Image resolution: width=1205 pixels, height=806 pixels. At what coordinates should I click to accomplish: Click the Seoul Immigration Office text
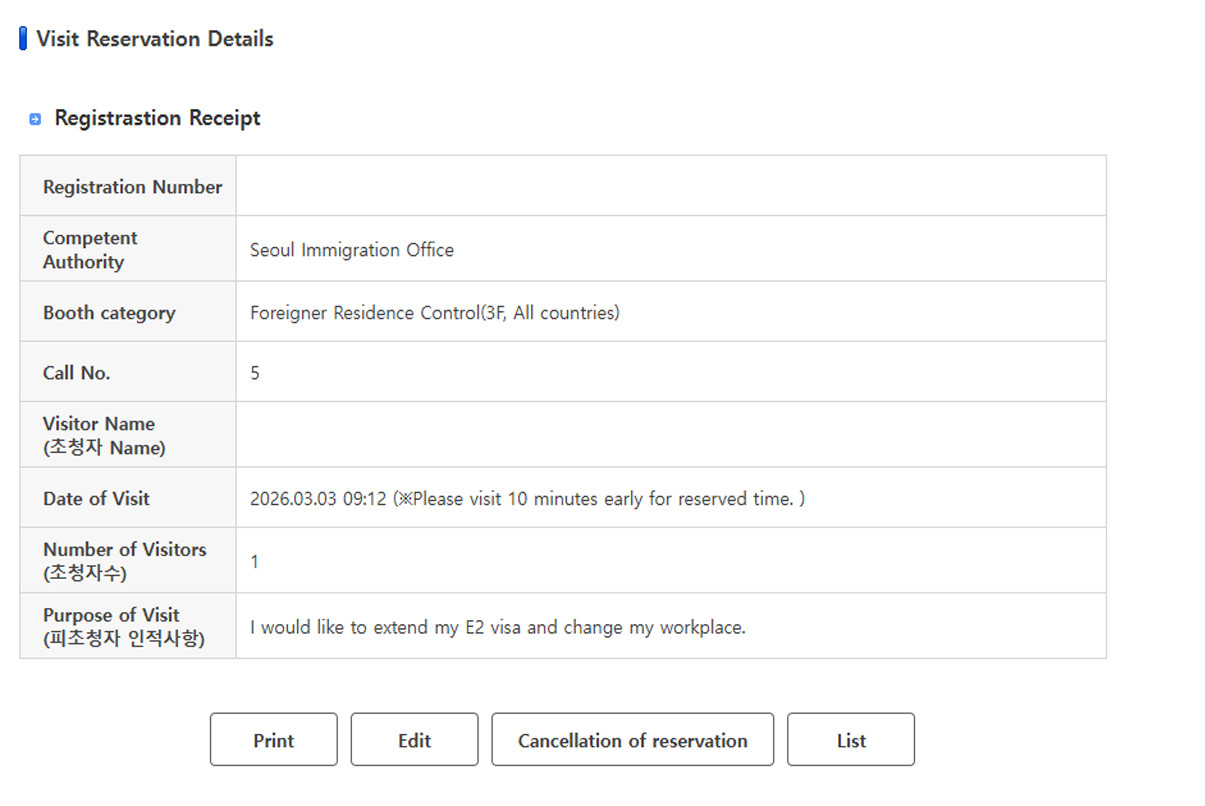(x=351, y=250)
